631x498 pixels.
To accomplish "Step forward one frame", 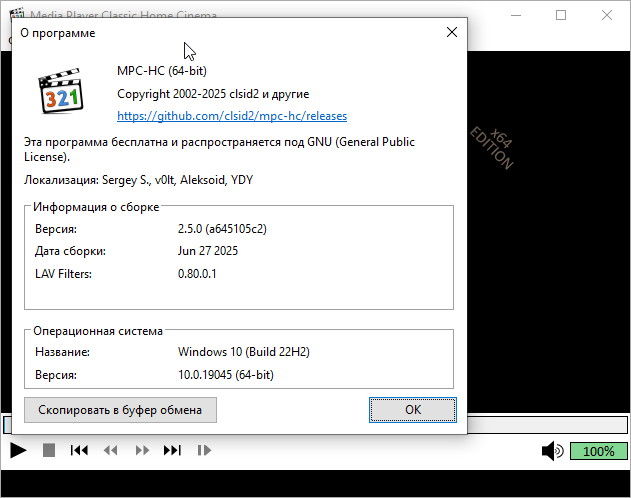I will pyautogui.click(x=204, y=451).
